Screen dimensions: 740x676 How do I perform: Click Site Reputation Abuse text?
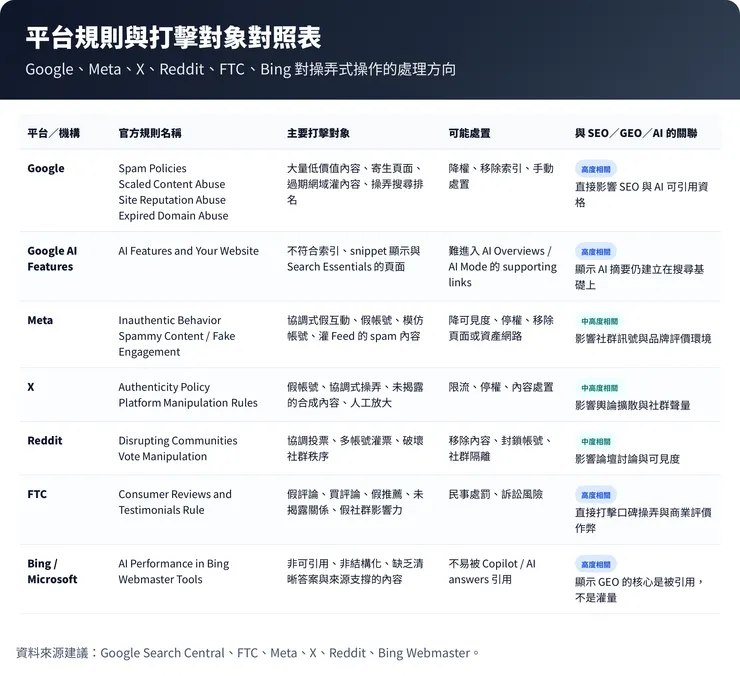click(x=172, y=200)
